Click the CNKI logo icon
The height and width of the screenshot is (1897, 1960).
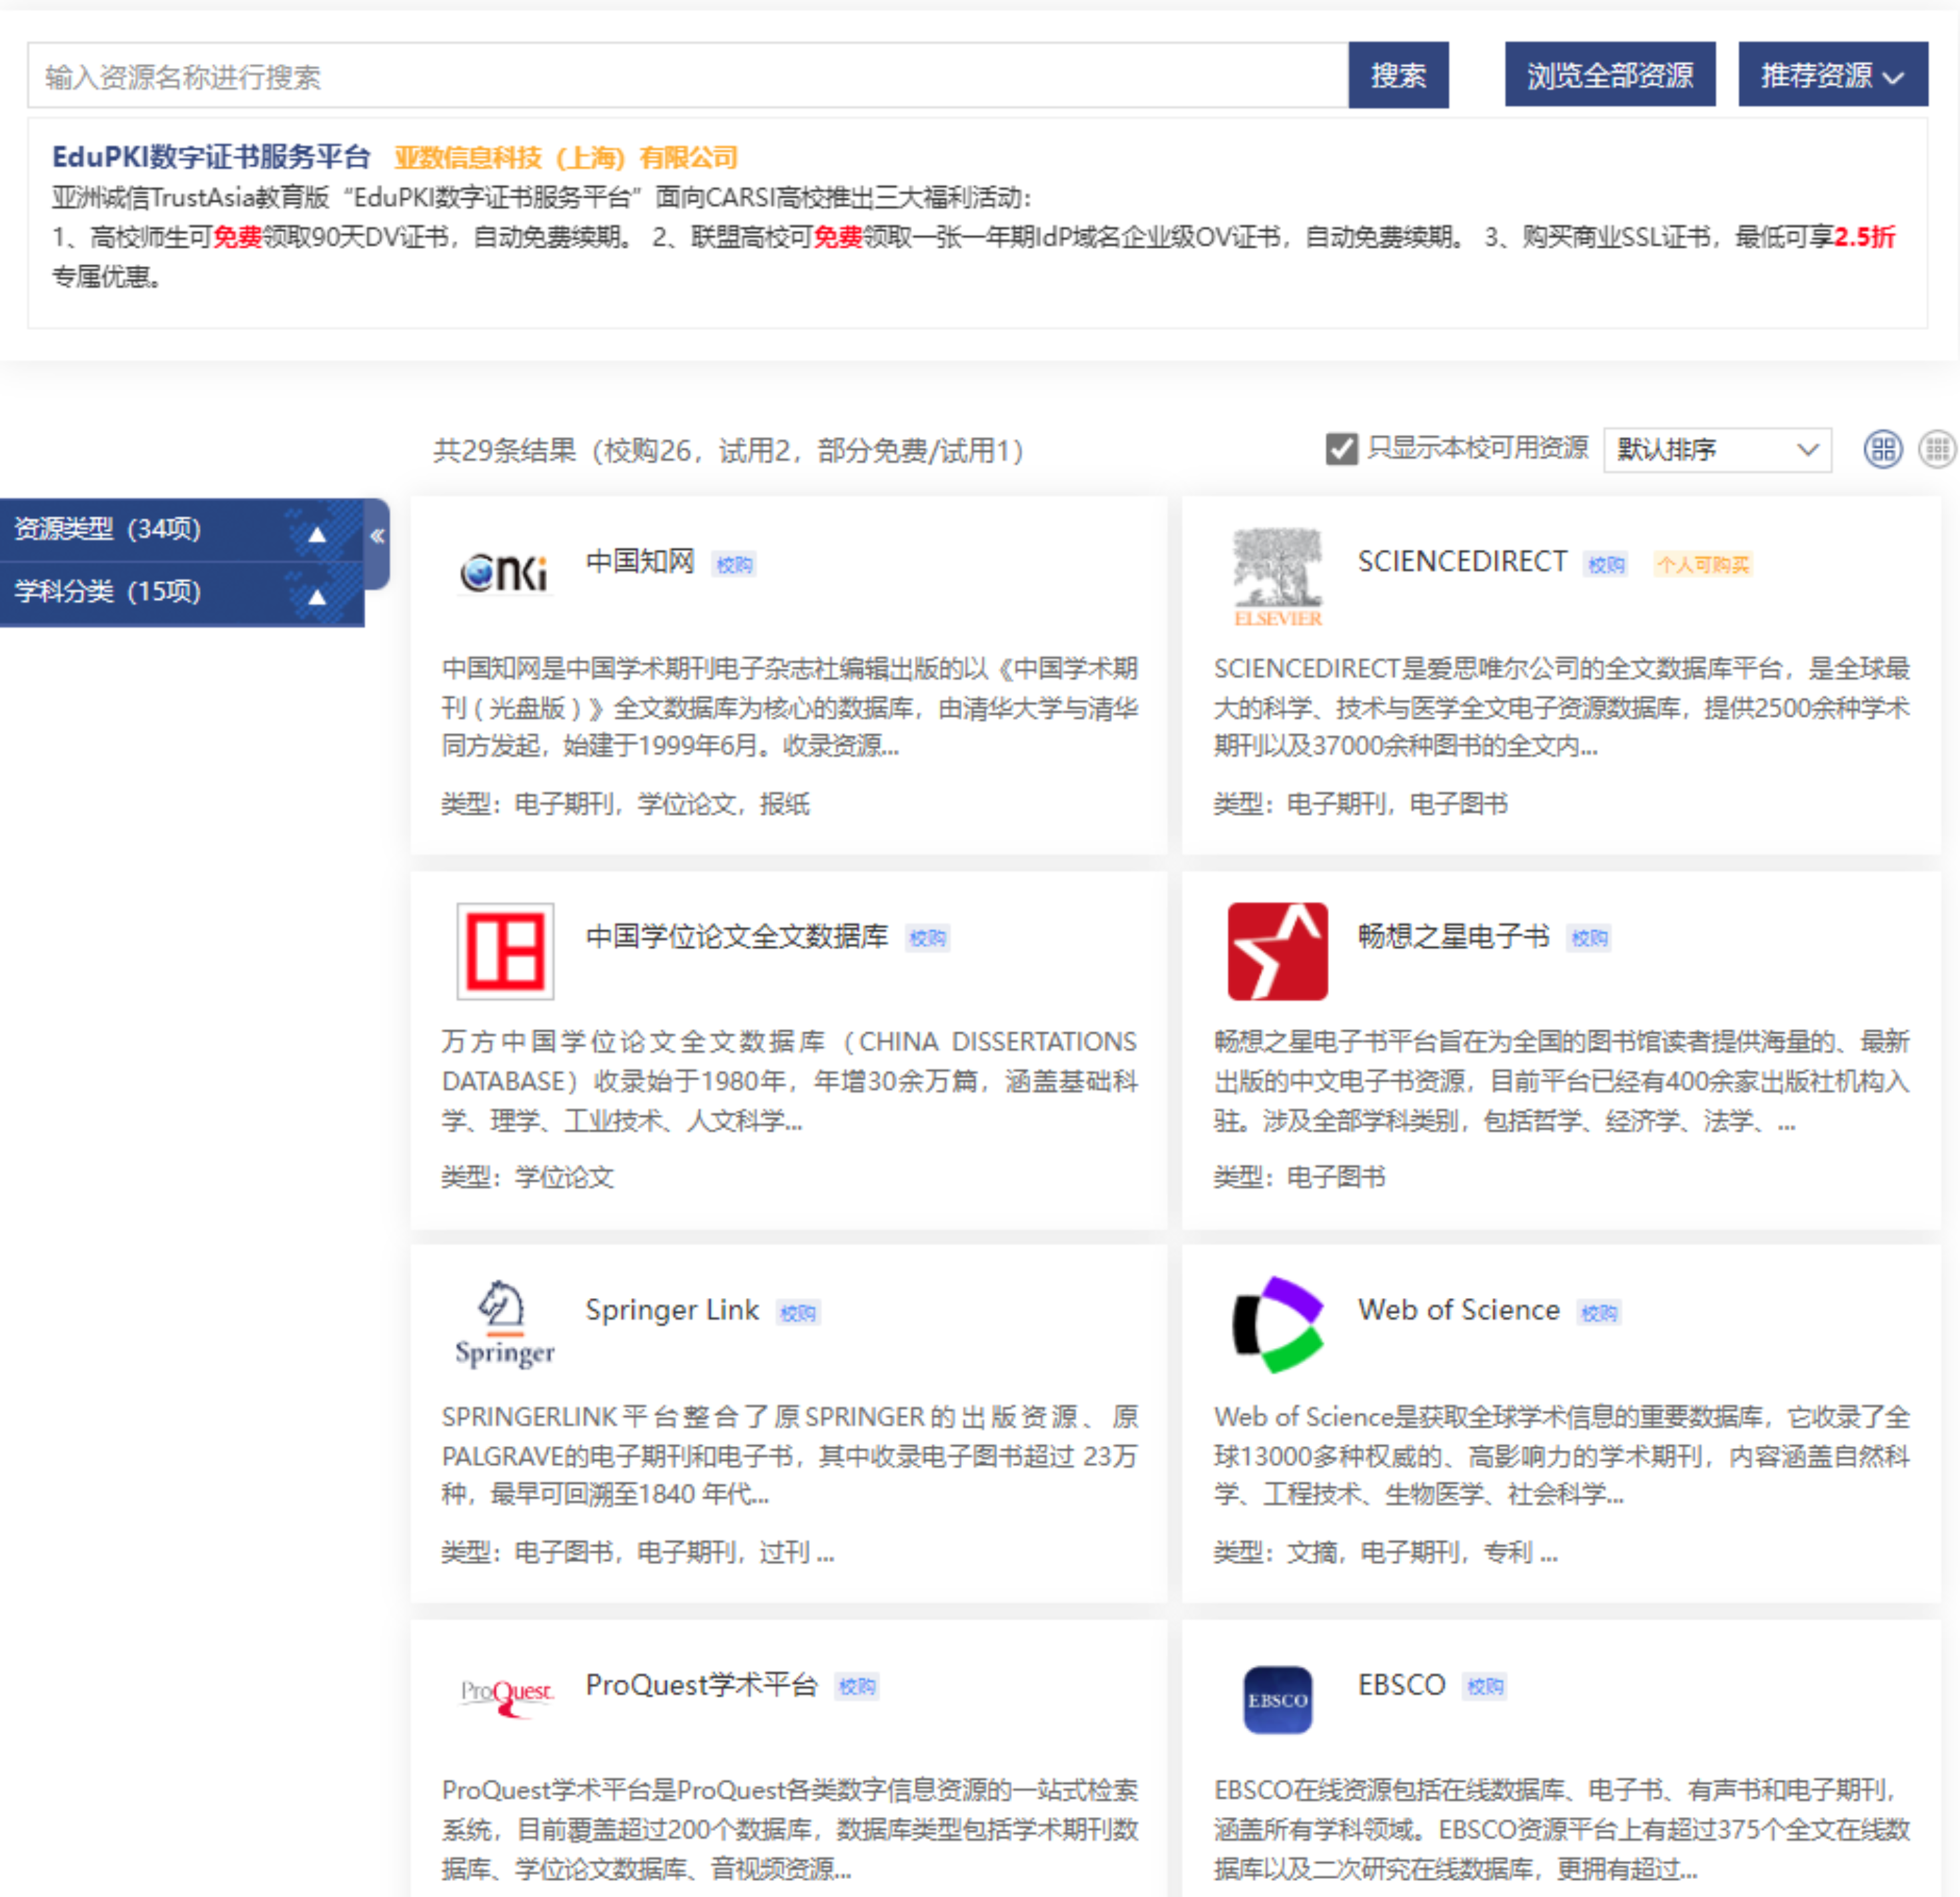[x=505, y=573]
